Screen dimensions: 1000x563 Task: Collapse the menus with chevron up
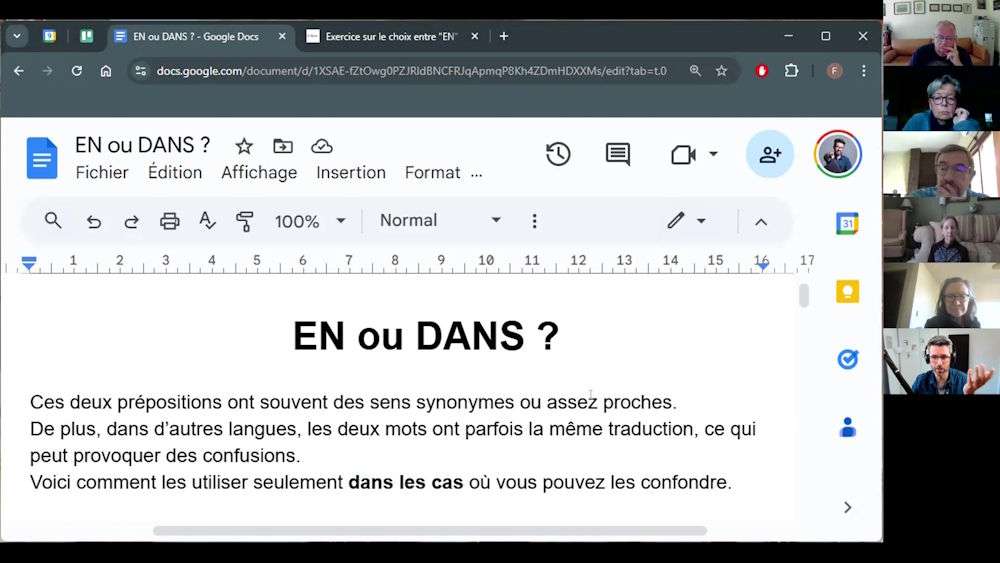tap(761, 222)
